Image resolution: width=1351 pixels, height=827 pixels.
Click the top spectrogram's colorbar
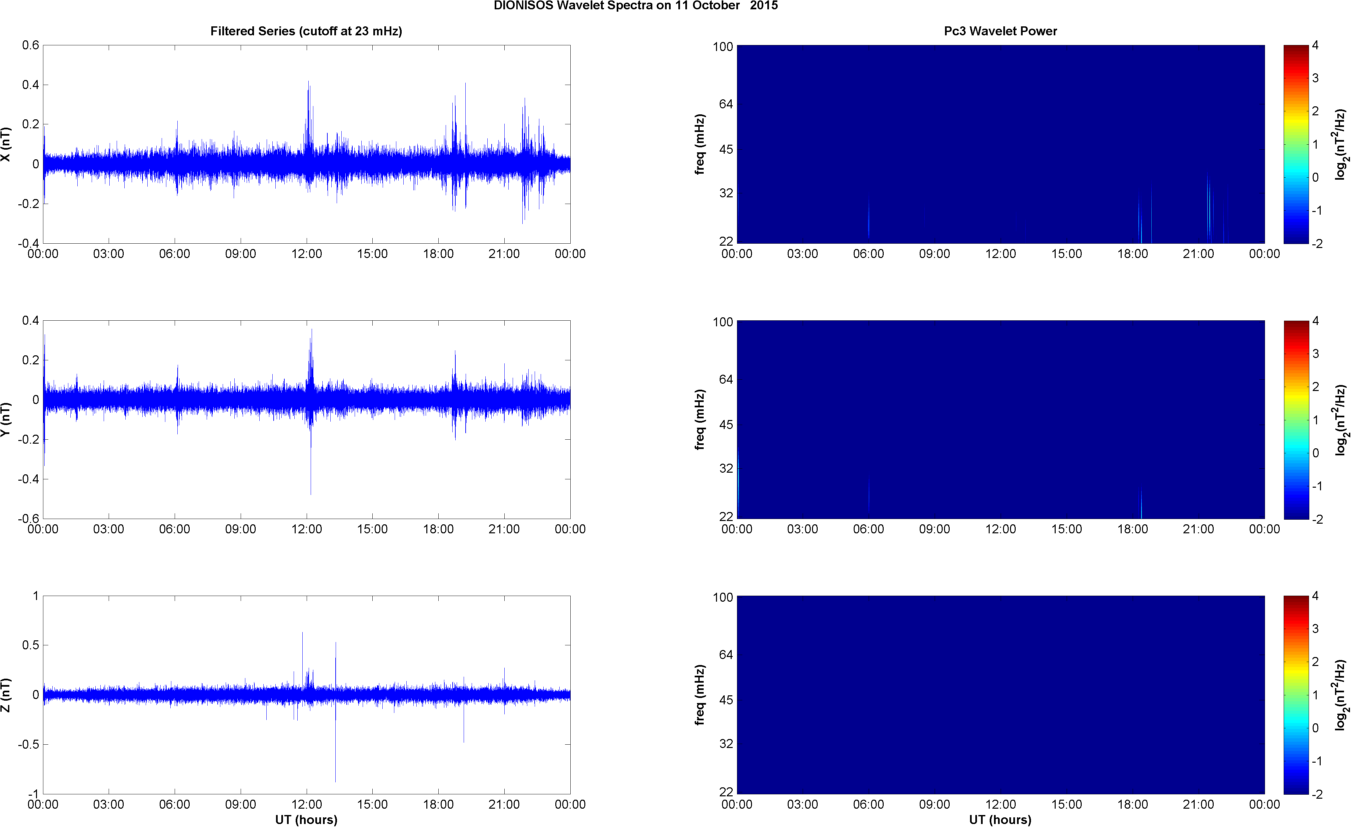click(1294, 144)
